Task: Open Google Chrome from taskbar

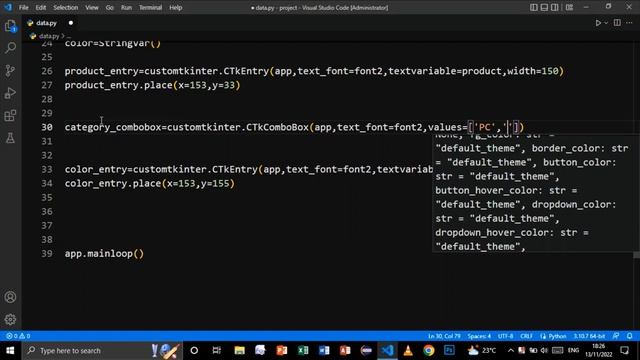Action: (x=429, y=351)
